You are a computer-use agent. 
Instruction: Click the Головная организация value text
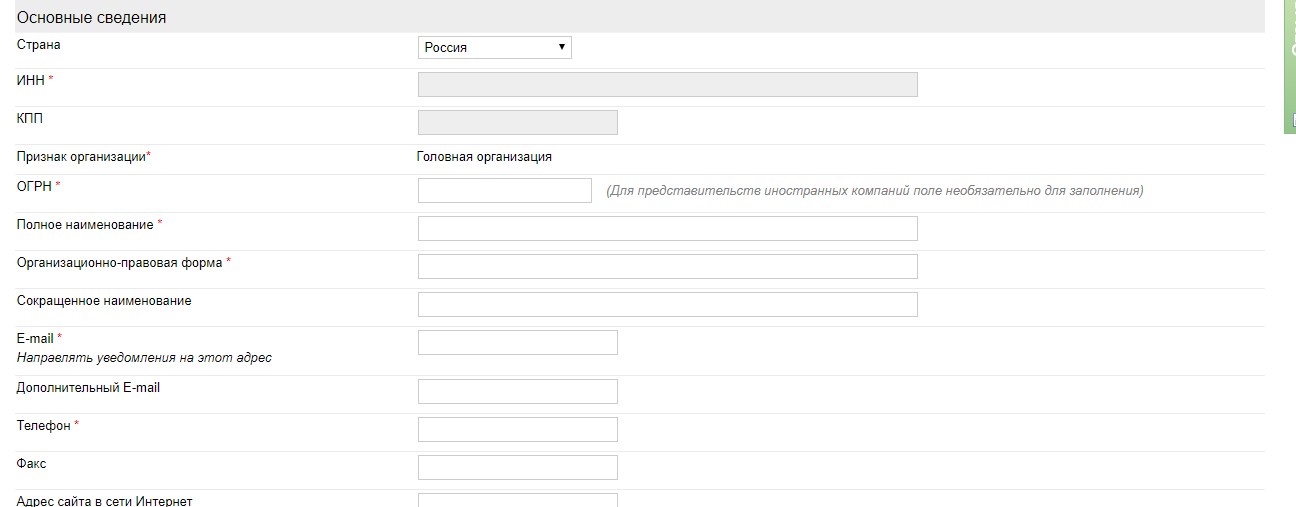(484, 157)
